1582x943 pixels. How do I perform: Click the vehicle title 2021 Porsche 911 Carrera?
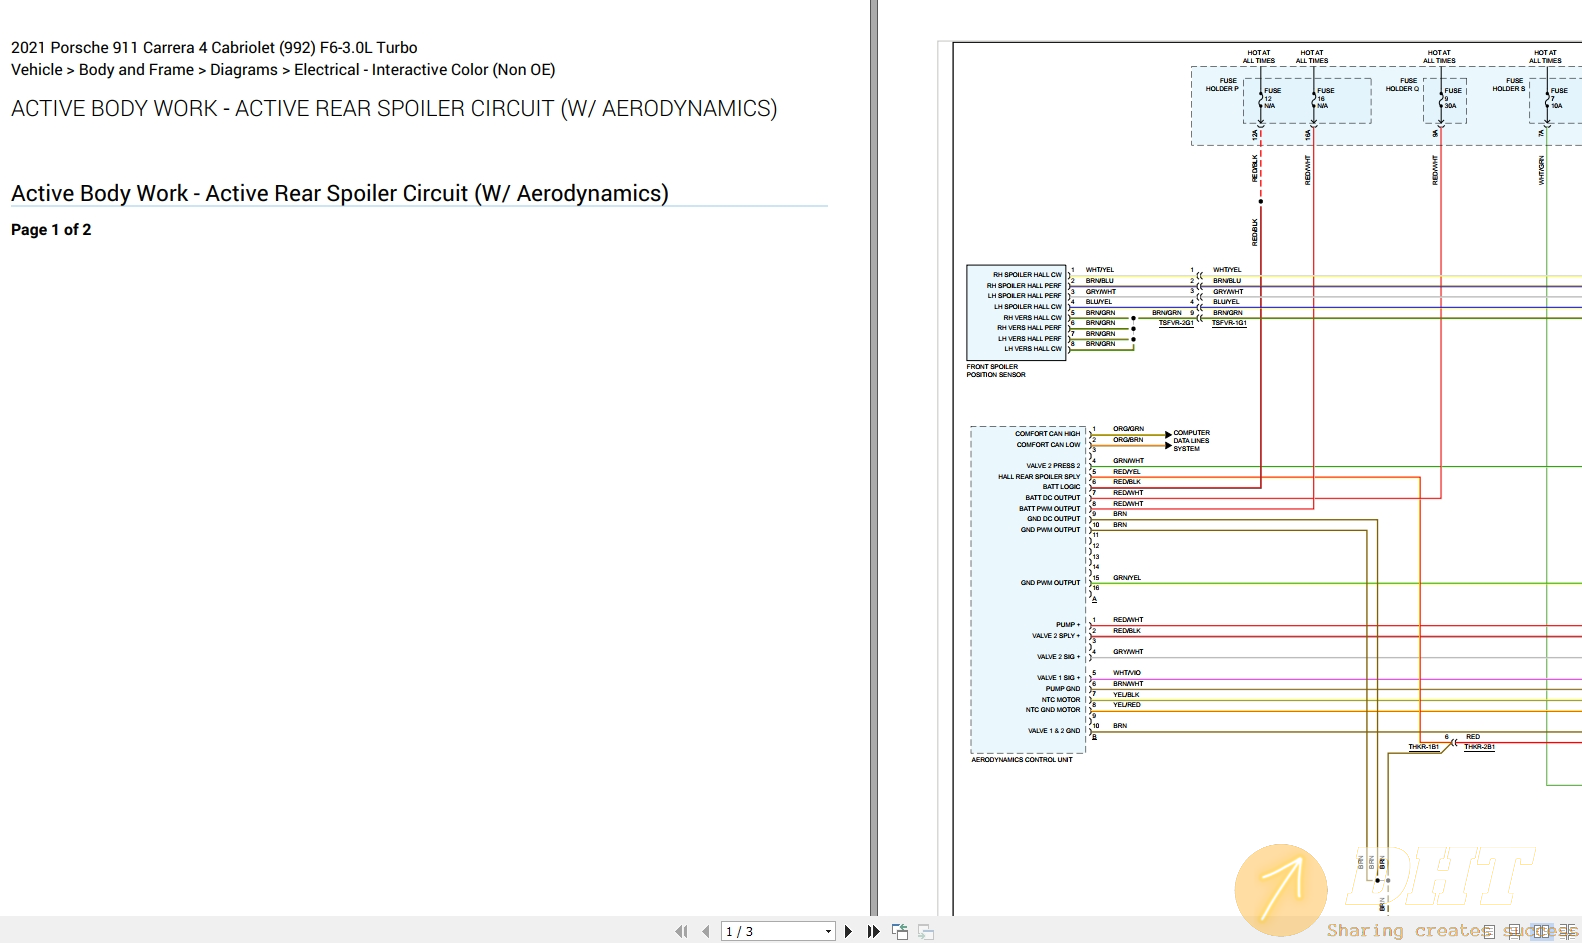coord(214,47)
